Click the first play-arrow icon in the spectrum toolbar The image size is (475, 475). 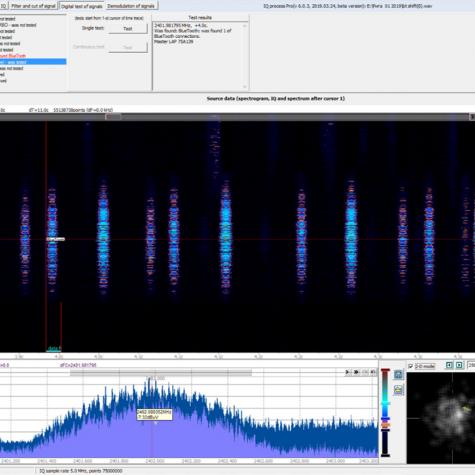tap(348, 372)
